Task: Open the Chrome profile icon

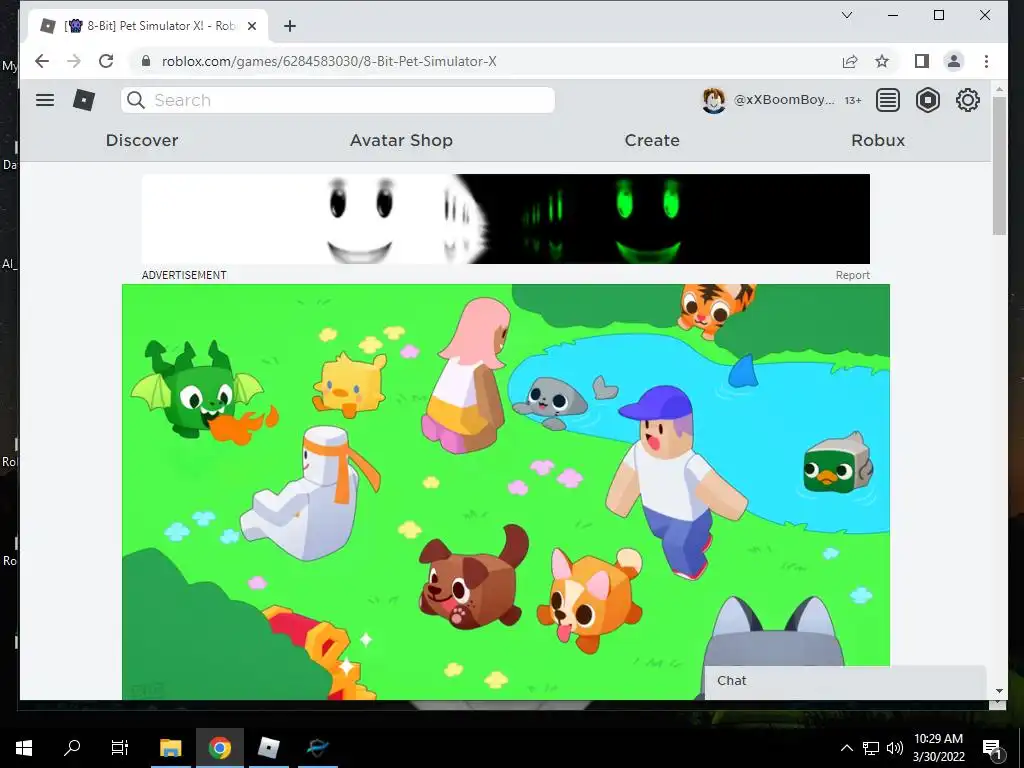Action: tap(953, 61)
